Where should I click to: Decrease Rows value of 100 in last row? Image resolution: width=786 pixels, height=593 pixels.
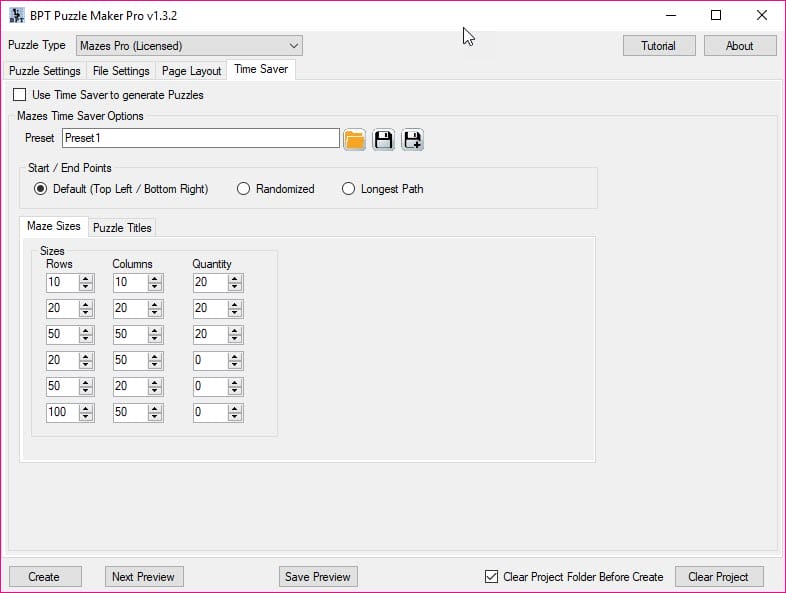click(86, 418)
